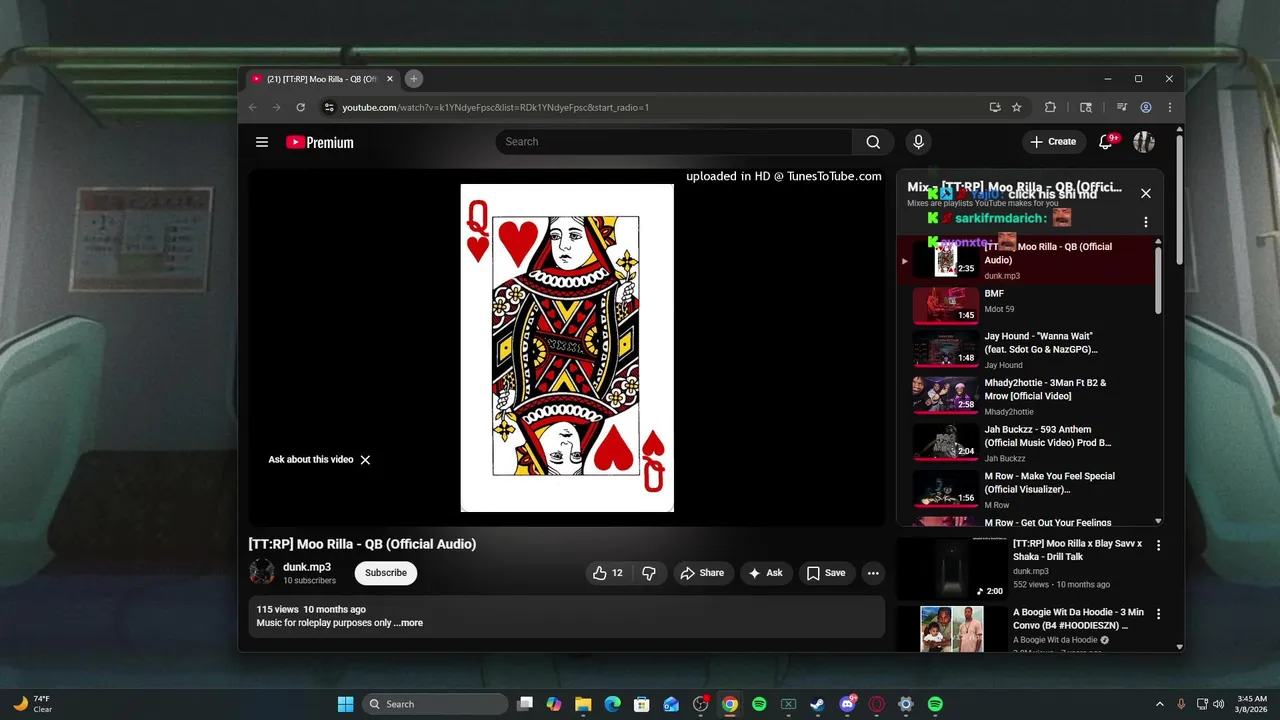Open Discord from taskbar
Screen dimensions: 1280x720
(x=847, y=704)
